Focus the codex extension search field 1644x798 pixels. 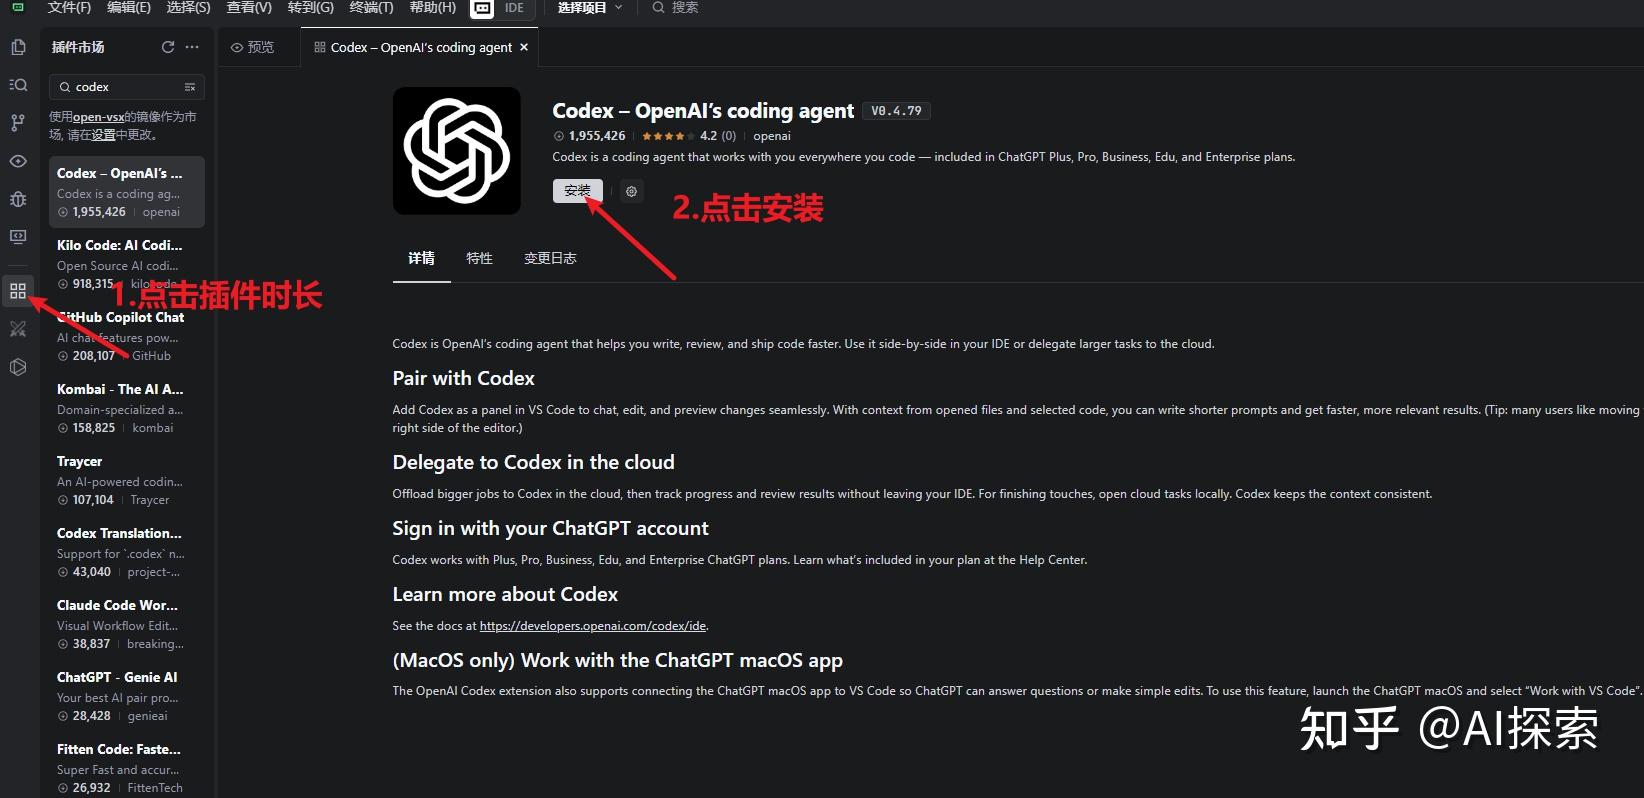click(x=127, y=87)
